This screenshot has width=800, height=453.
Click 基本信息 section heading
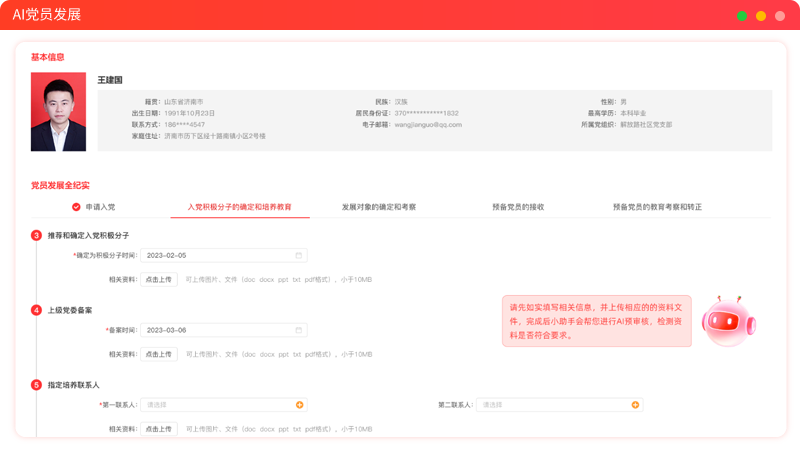47,57
